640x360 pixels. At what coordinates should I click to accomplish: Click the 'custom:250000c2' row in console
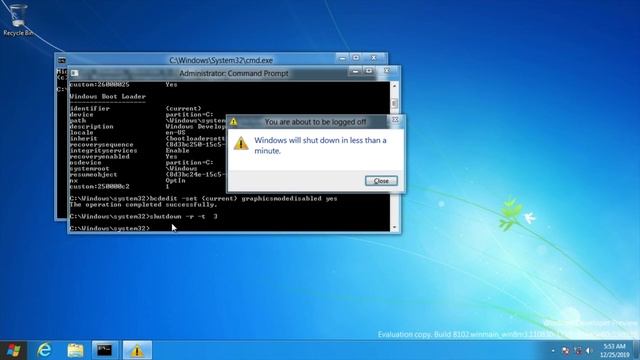119,187
